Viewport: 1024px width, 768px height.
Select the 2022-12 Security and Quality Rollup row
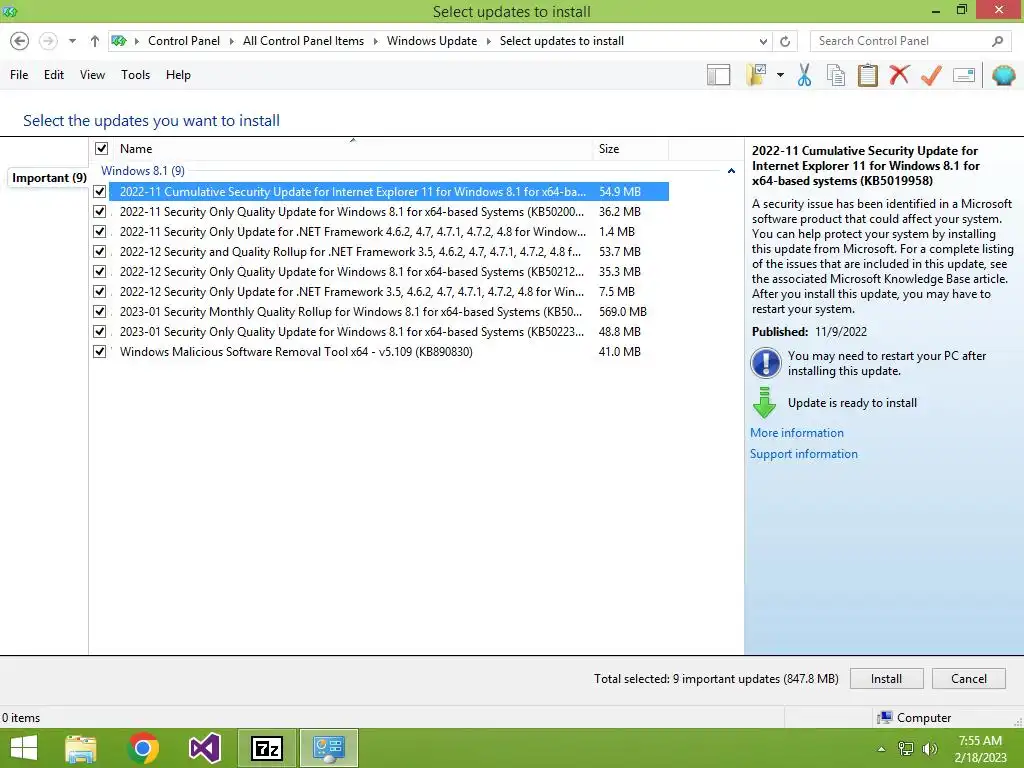click(389, 251)
